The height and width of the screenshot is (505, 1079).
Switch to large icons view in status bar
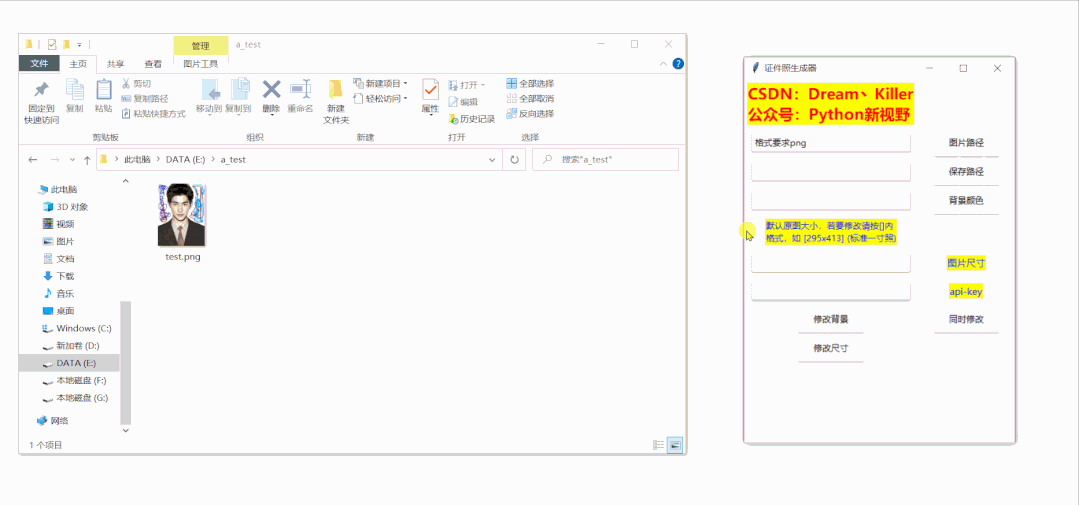click(x=674, y=445)
